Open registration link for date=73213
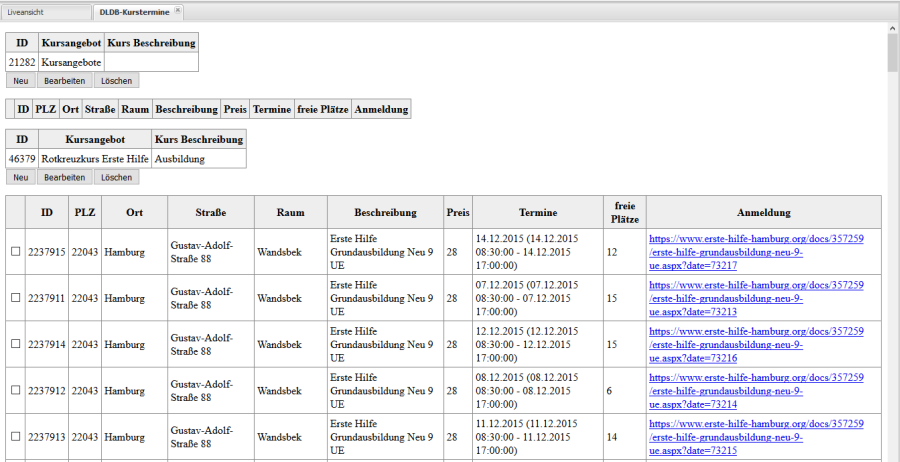Viewport: 900px width, 462px height. 755,298
